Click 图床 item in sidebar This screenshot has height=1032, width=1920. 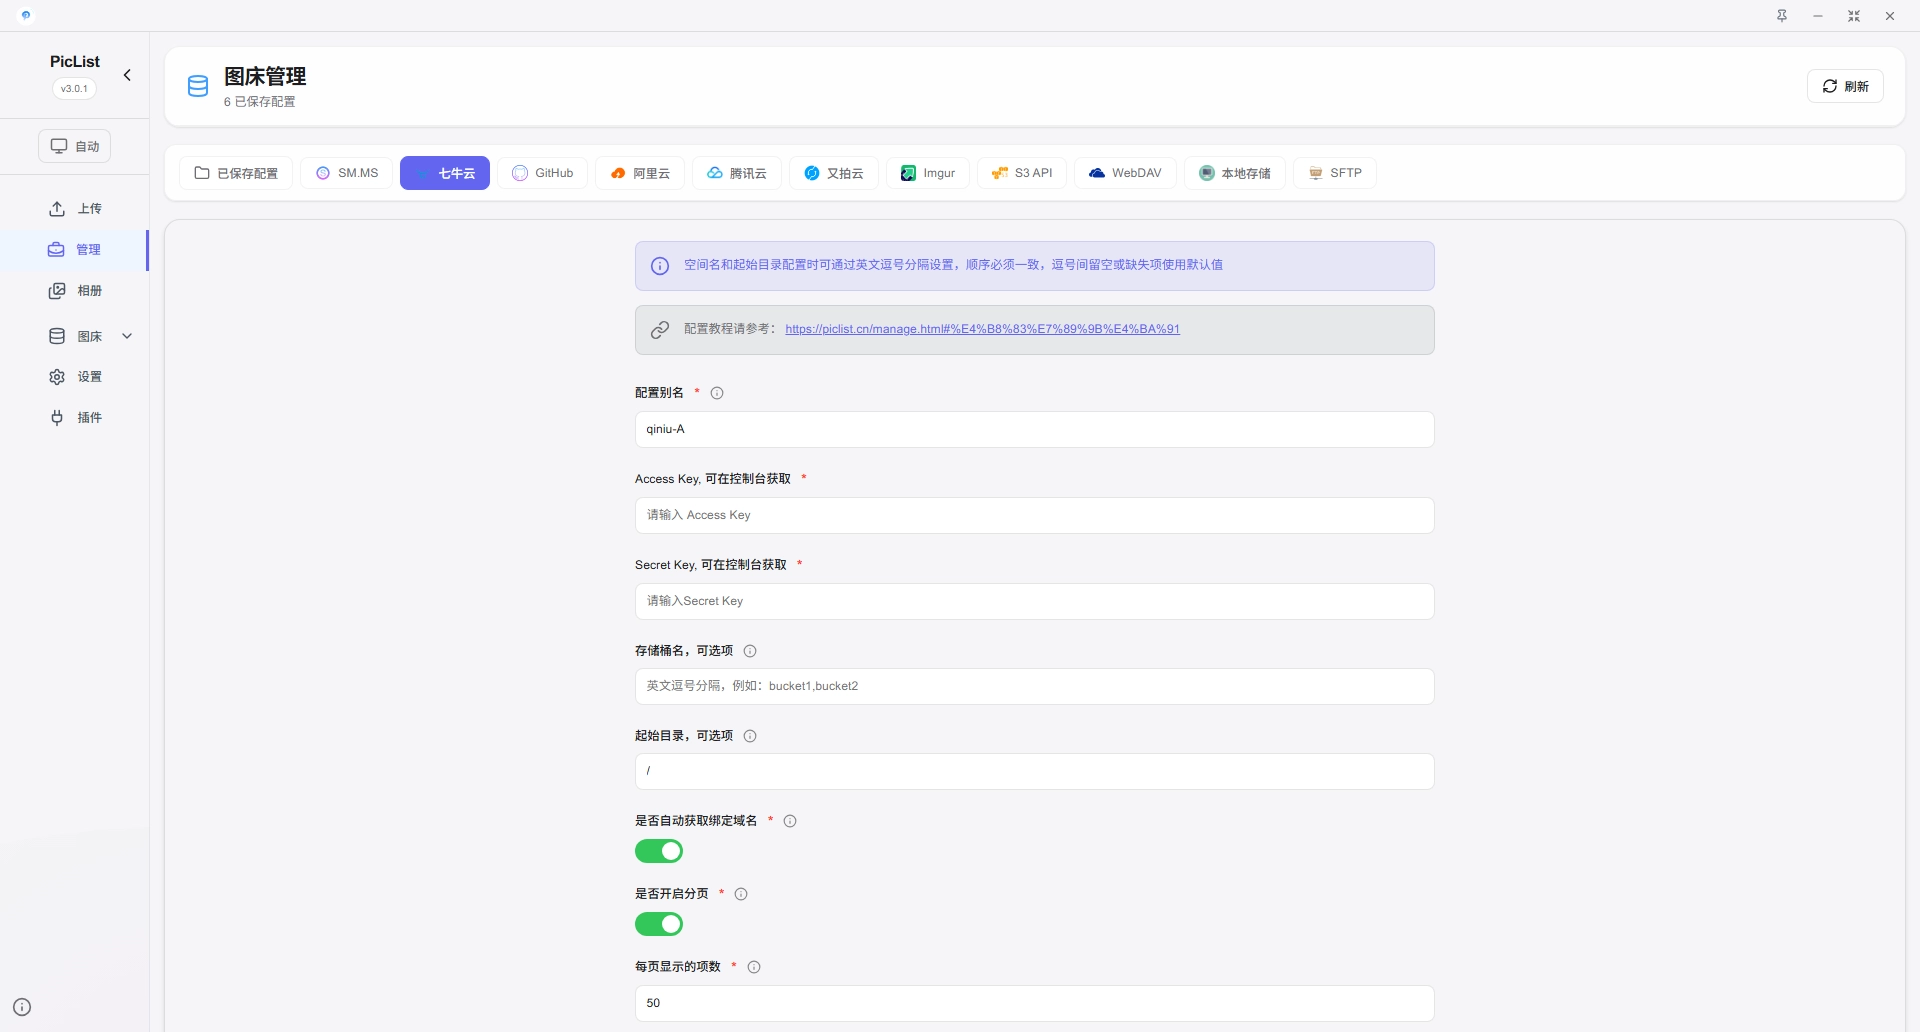75,336
